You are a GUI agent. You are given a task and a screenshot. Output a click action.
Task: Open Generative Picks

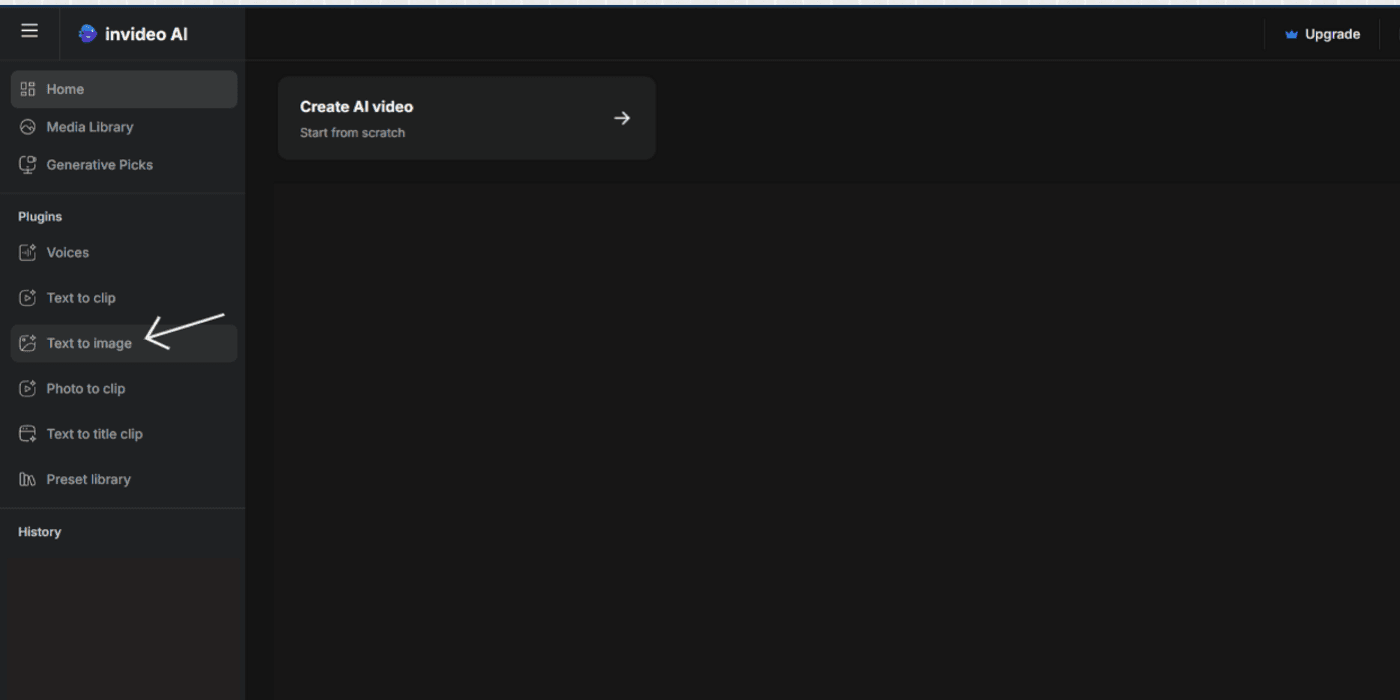pos(99,164)
